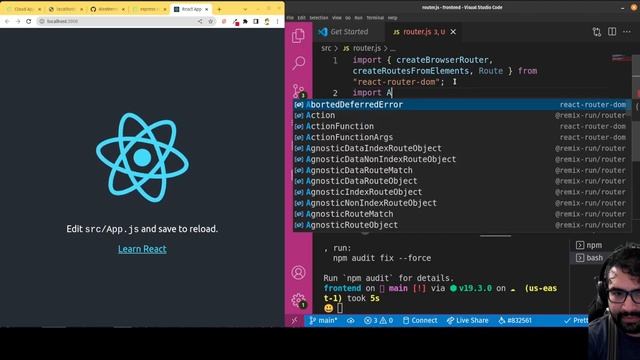Image resolution: width=640 pixels, height=360 pixels.
Task: Open the Terminal menu in VS Code
Action: (x=375, y=18)
